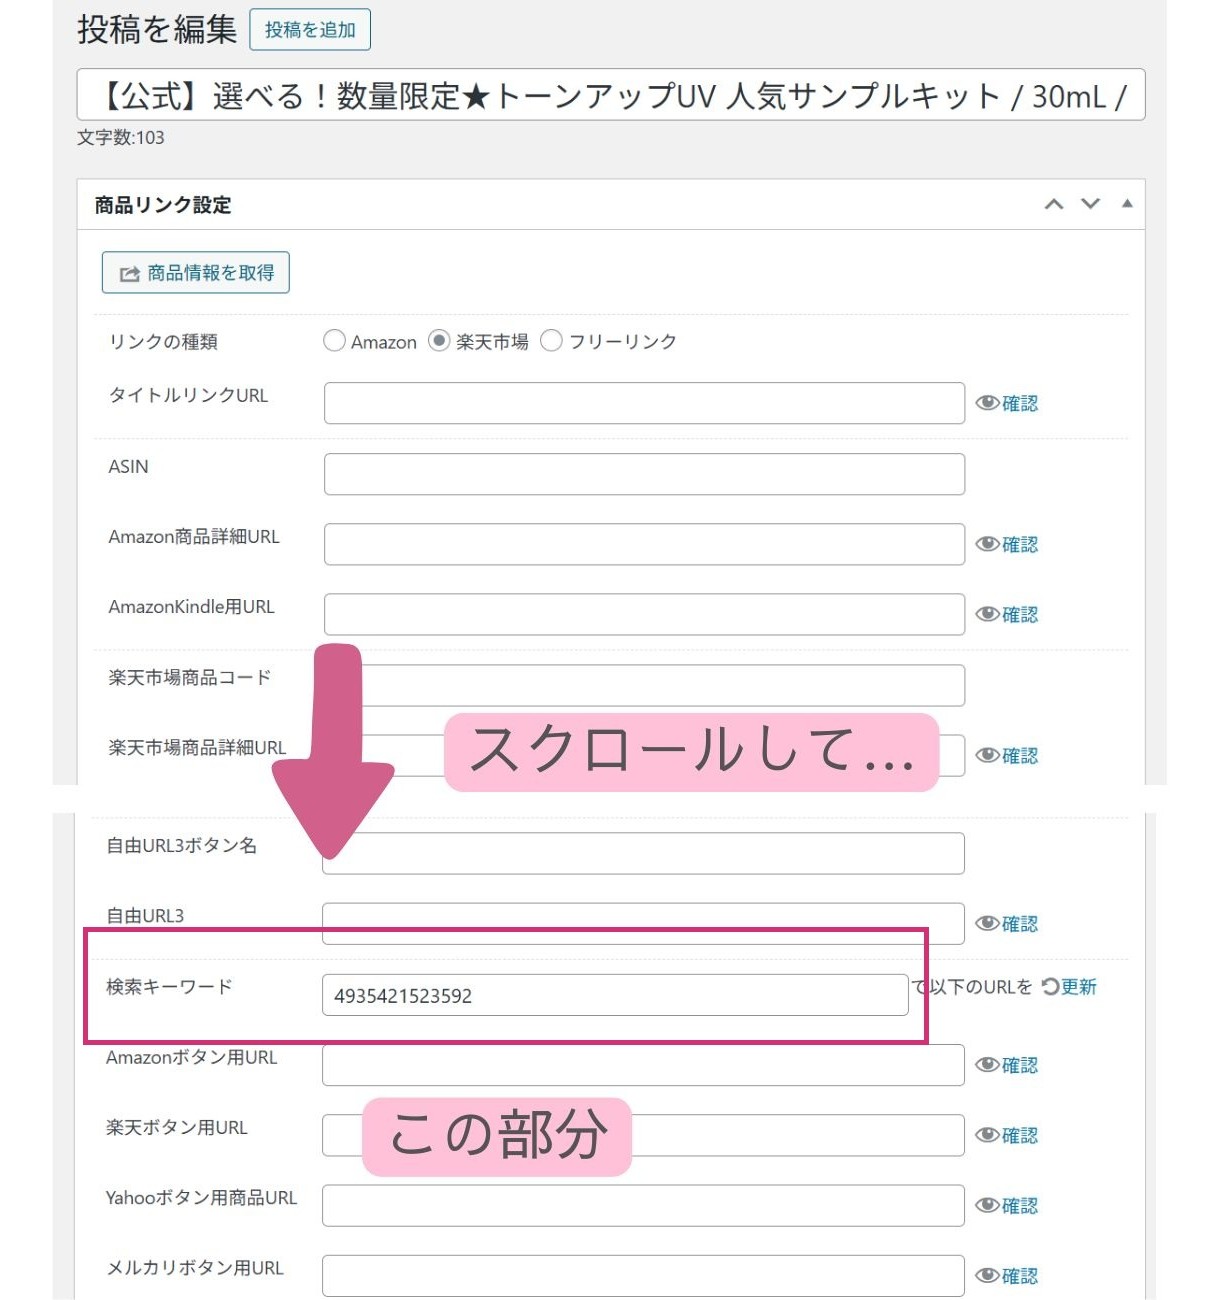1224x1300 pixels.
Task: Click the 商品情報を取得 button
Action: (196, 273)
